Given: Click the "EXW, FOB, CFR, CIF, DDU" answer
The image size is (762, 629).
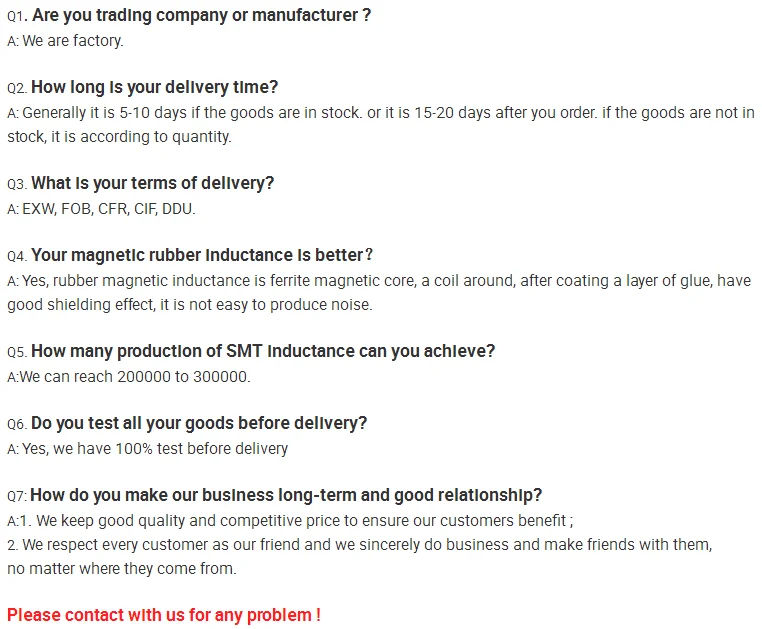Looking at the screenshot, I should (108, 209).
